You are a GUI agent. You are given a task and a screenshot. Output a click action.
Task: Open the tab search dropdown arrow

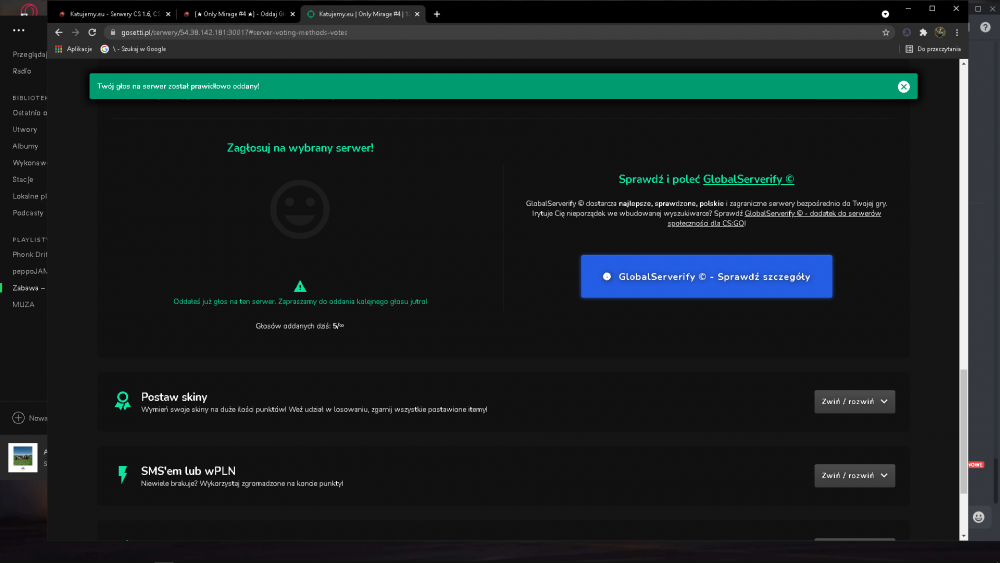(885, 14)
